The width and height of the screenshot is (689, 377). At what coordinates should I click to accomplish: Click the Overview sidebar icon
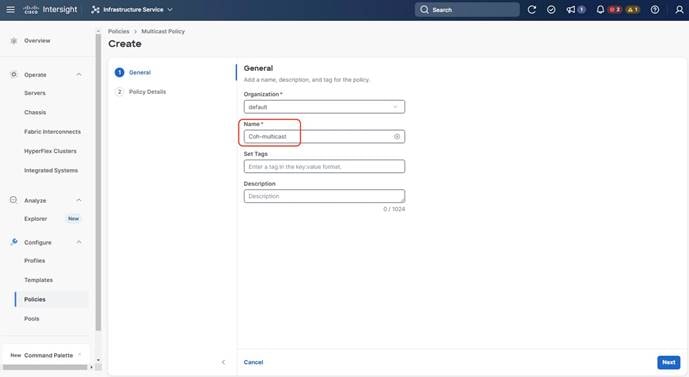(x=14, y=40)
